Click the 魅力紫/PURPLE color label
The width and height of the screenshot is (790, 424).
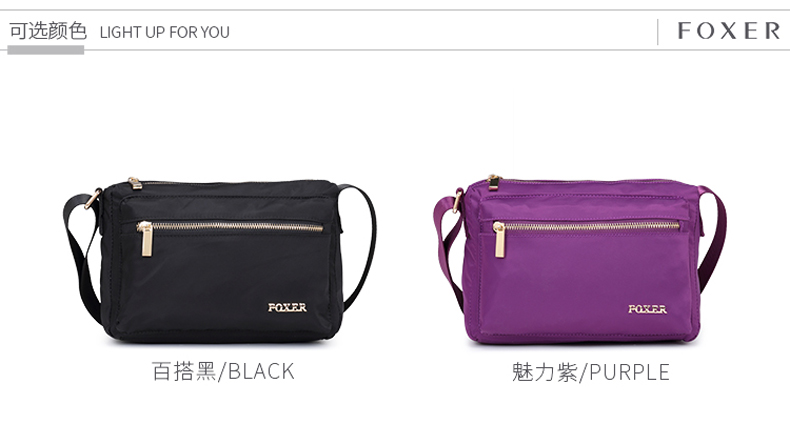[590, 372]
